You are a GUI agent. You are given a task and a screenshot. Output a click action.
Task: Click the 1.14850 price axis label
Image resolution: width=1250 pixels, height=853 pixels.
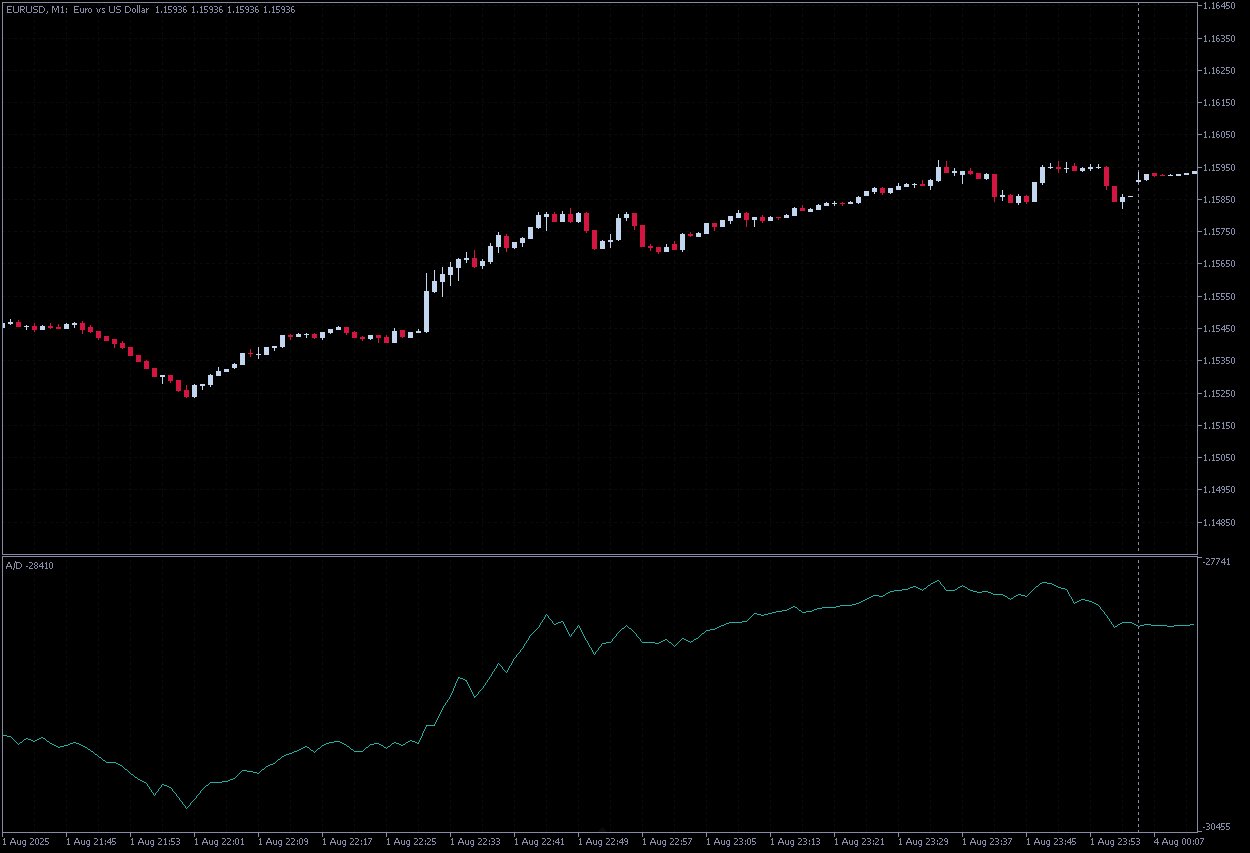click(1221, 522)
